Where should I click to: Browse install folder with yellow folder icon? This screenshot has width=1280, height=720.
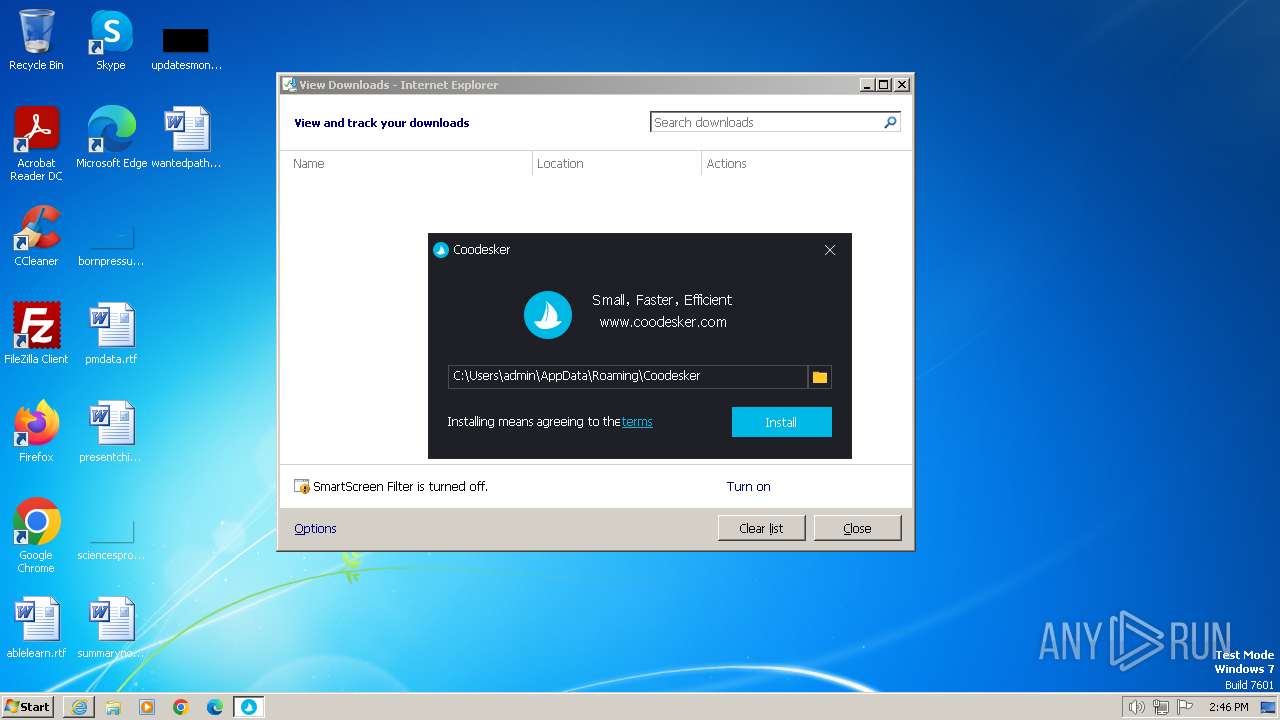pos(820,376)
